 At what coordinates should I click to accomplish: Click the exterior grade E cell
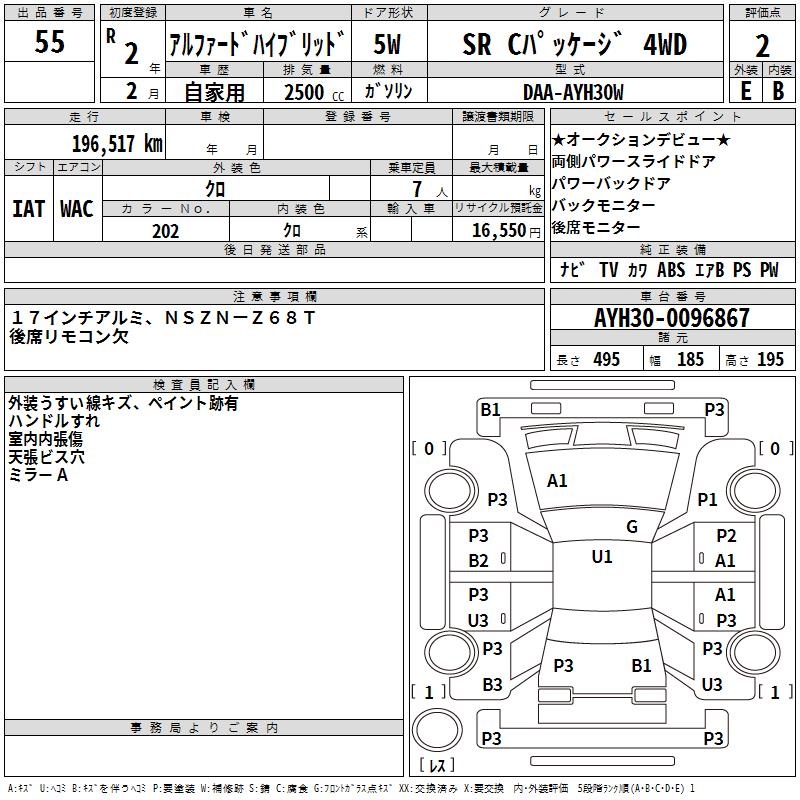pos(744,91)
